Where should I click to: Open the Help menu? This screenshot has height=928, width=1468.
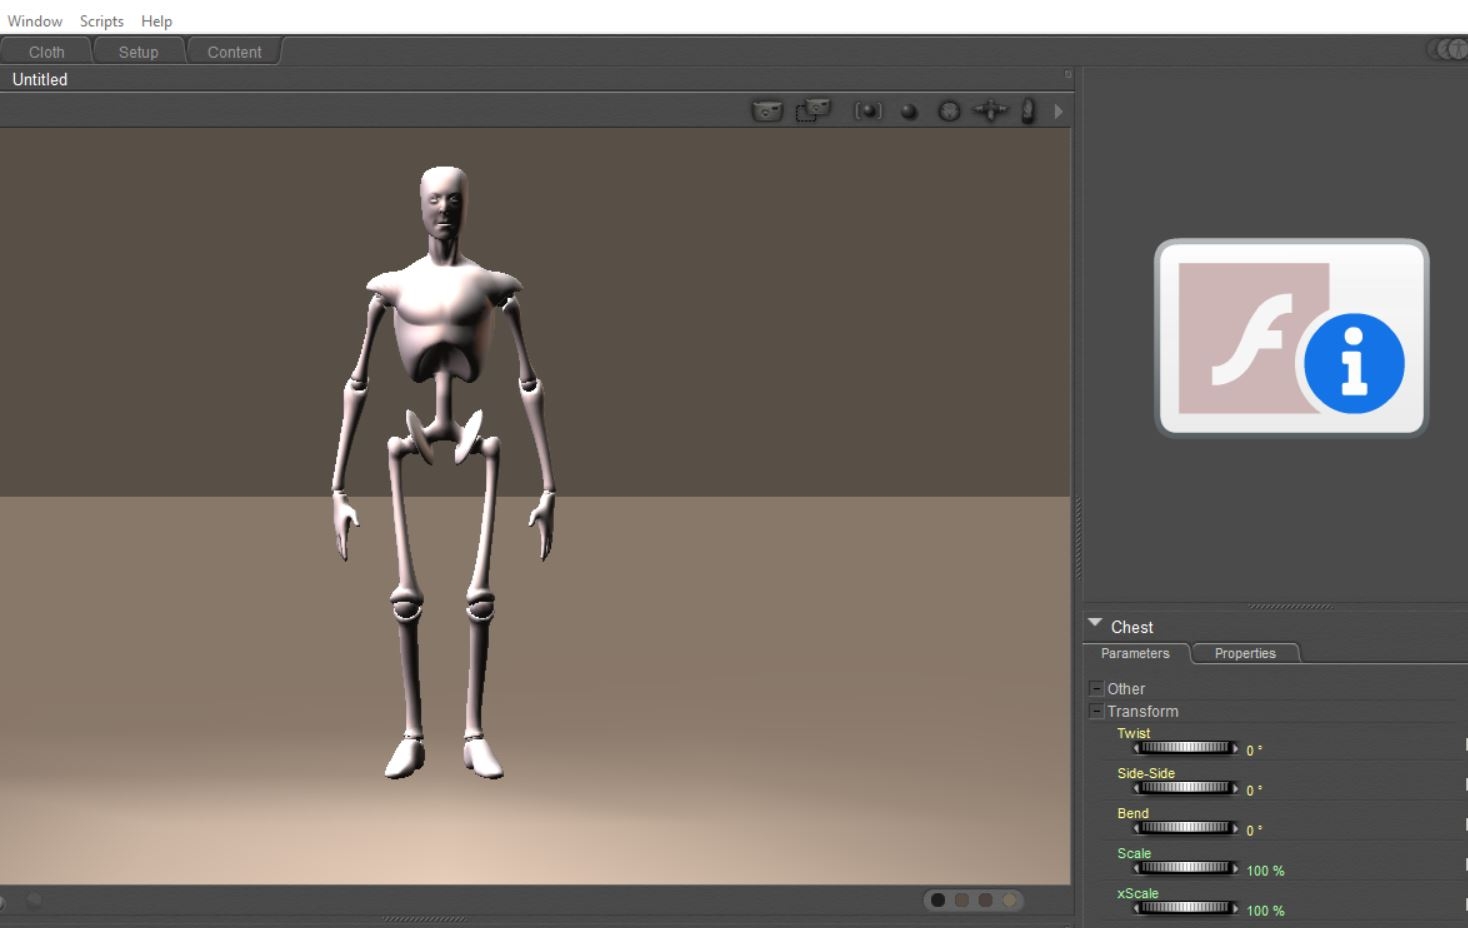click(156, 21)
